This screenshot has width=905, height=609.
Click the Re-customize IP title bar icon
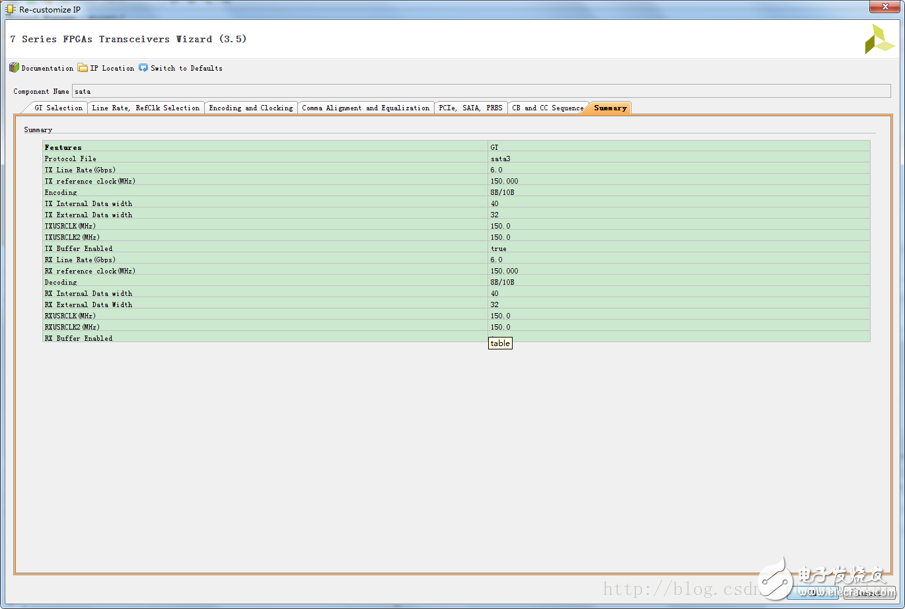tap(10, 9)
